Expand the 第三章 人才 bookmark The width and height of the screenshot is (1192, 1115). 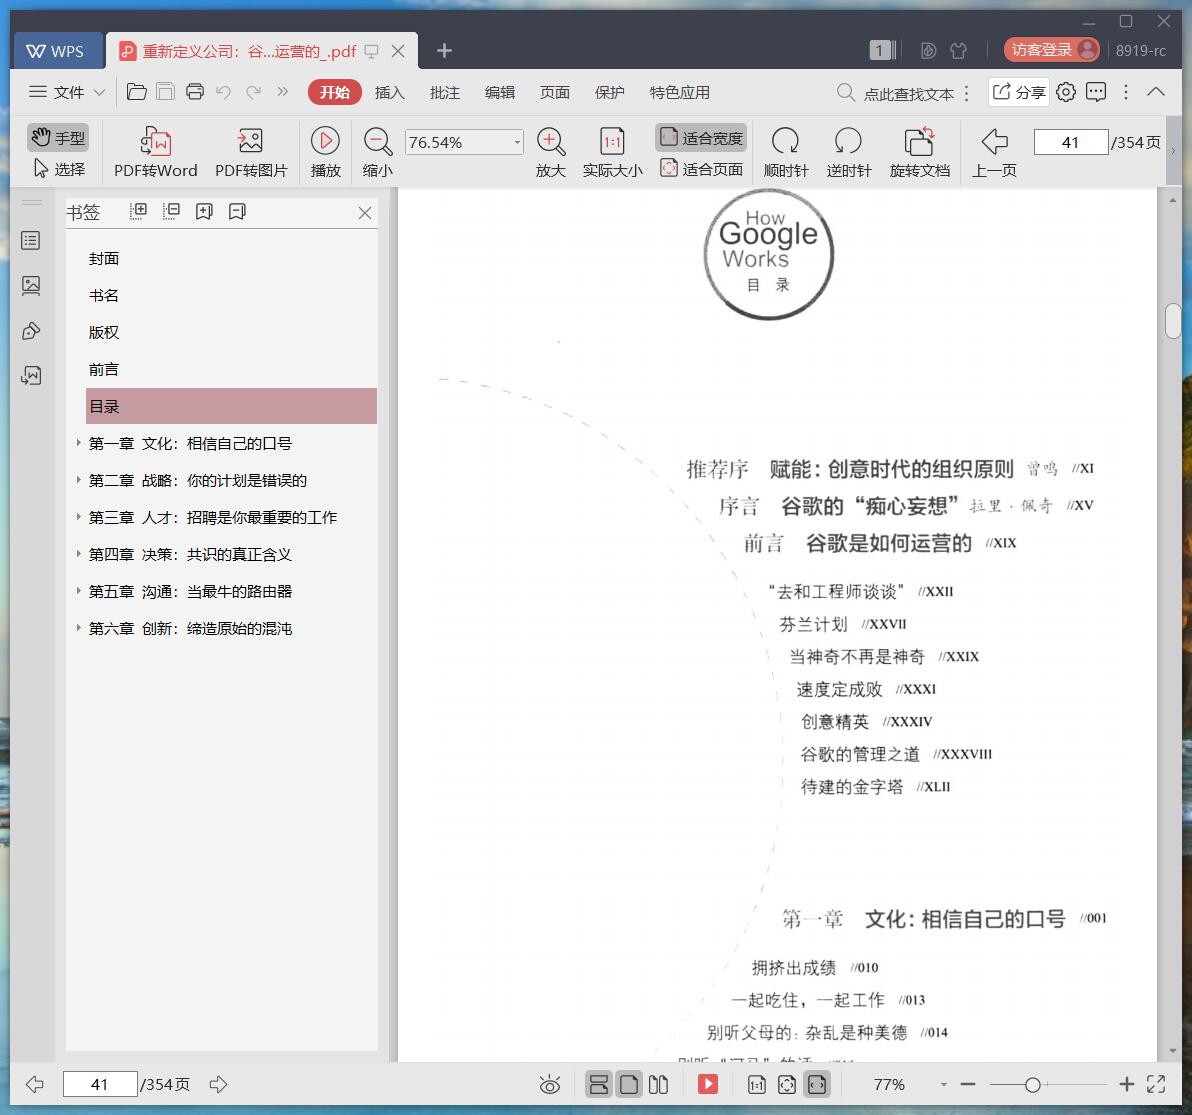point(78,516)
